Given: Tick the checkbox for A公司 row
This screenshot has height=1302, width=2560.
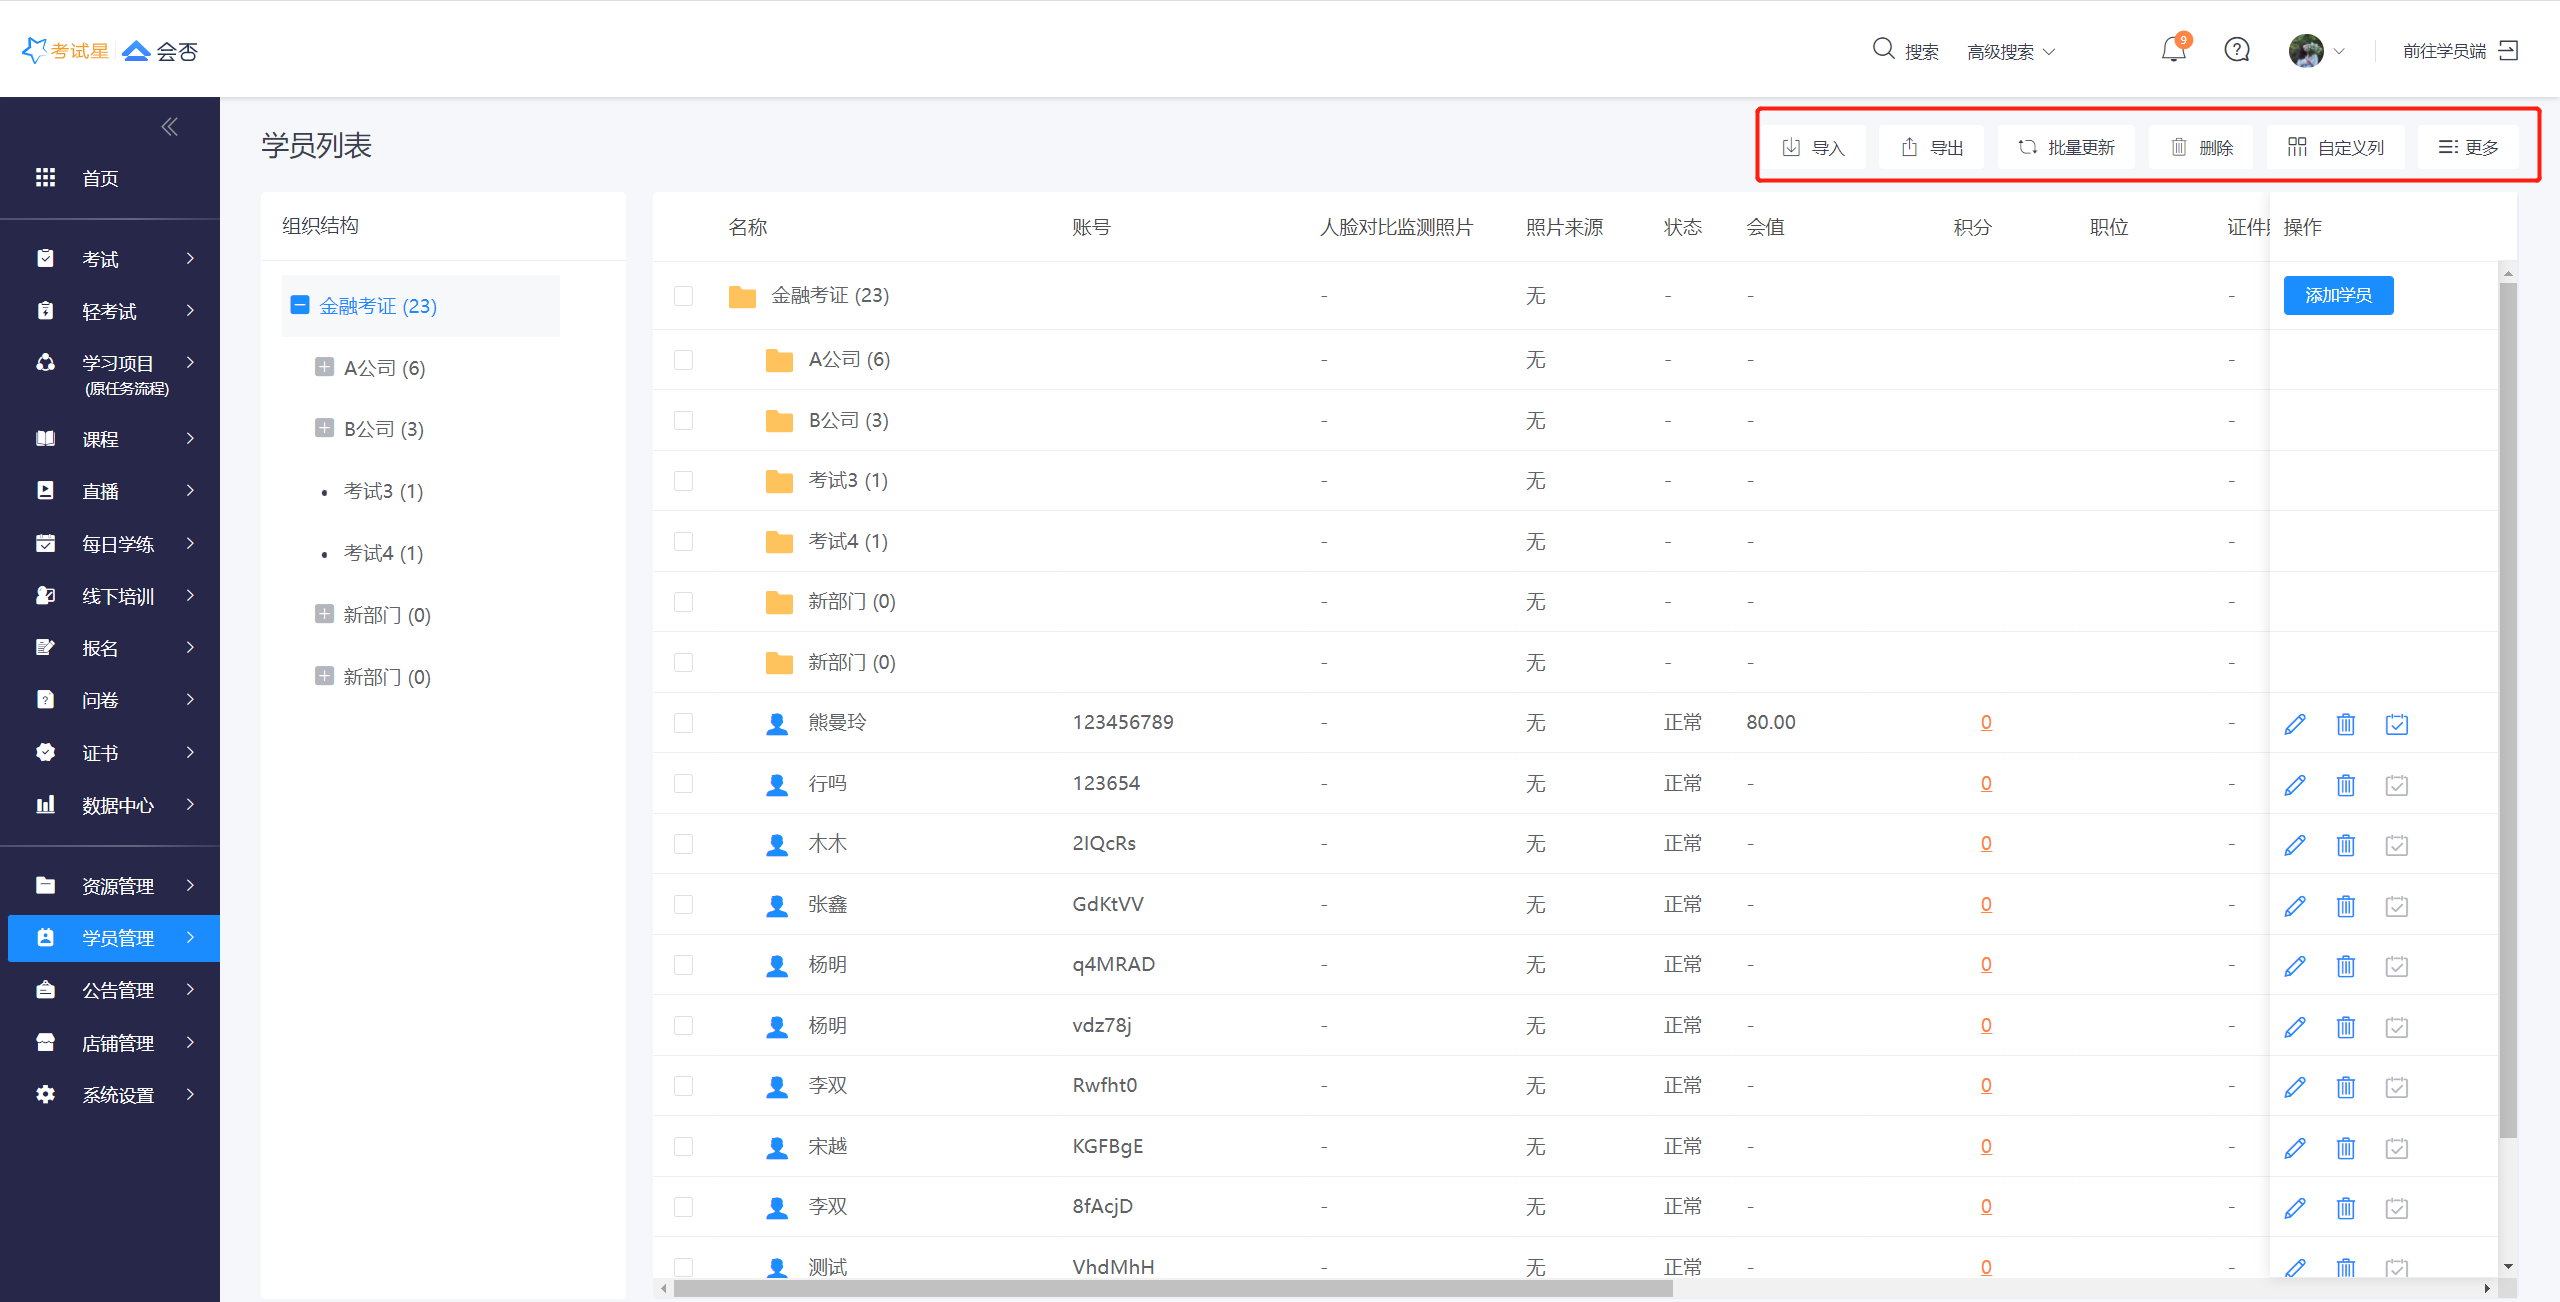Looking at the screenshot, I should 684,360.
